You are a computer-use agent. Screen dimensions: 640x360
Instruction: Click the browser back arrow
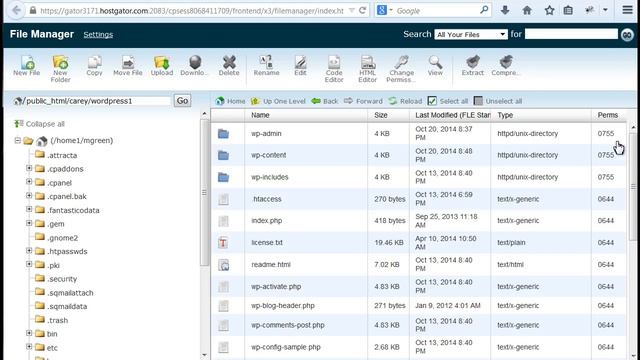coord(17,10)
